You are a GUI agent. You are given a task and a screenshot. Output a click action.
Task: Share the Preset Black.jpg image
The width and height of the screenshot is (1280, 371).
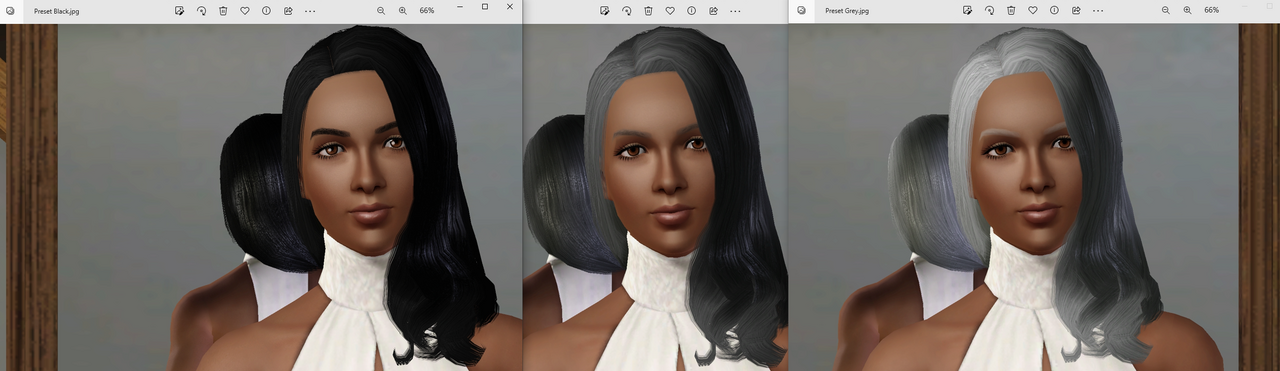tap(288, 10)
